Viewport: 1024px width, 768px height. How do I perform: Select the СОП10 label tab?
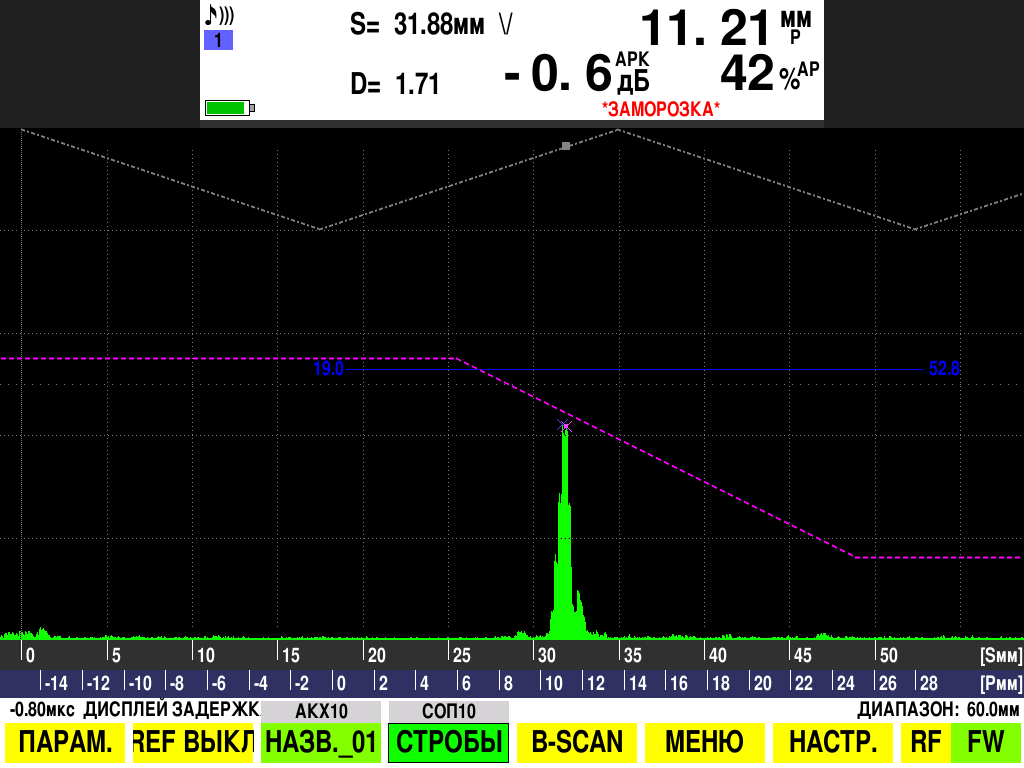(449, 711)
